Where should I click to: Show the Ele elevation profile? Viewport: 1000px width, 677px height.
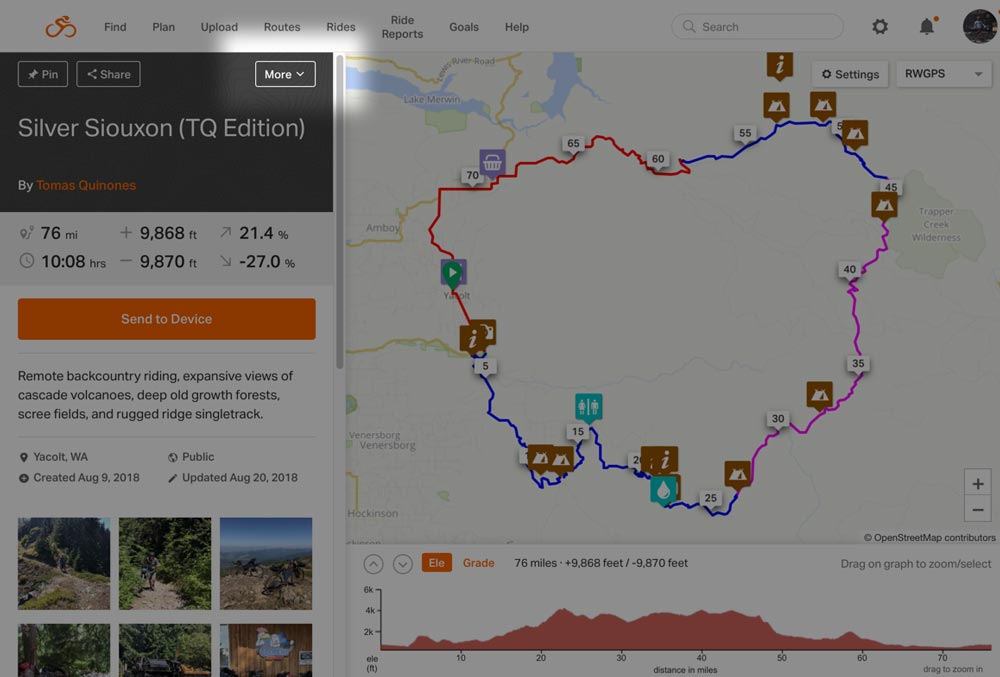(x=437, y=563)
